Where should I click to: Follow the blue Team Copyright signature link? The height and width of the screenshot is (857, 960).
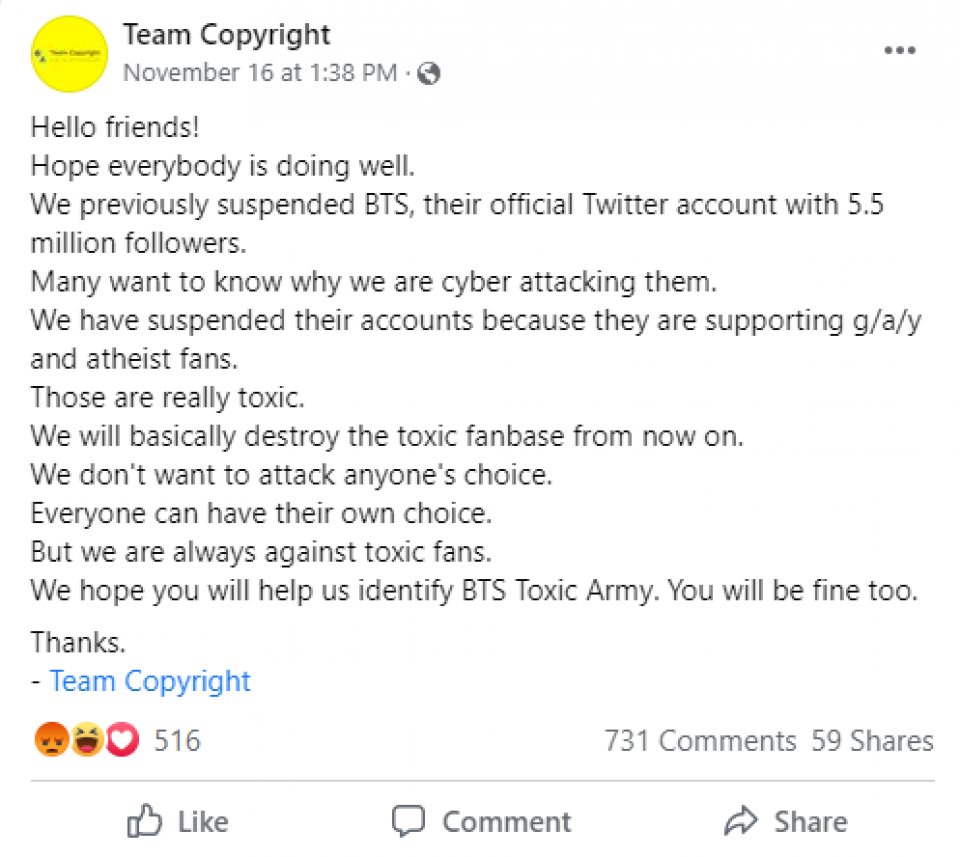[x=150, y=681]
